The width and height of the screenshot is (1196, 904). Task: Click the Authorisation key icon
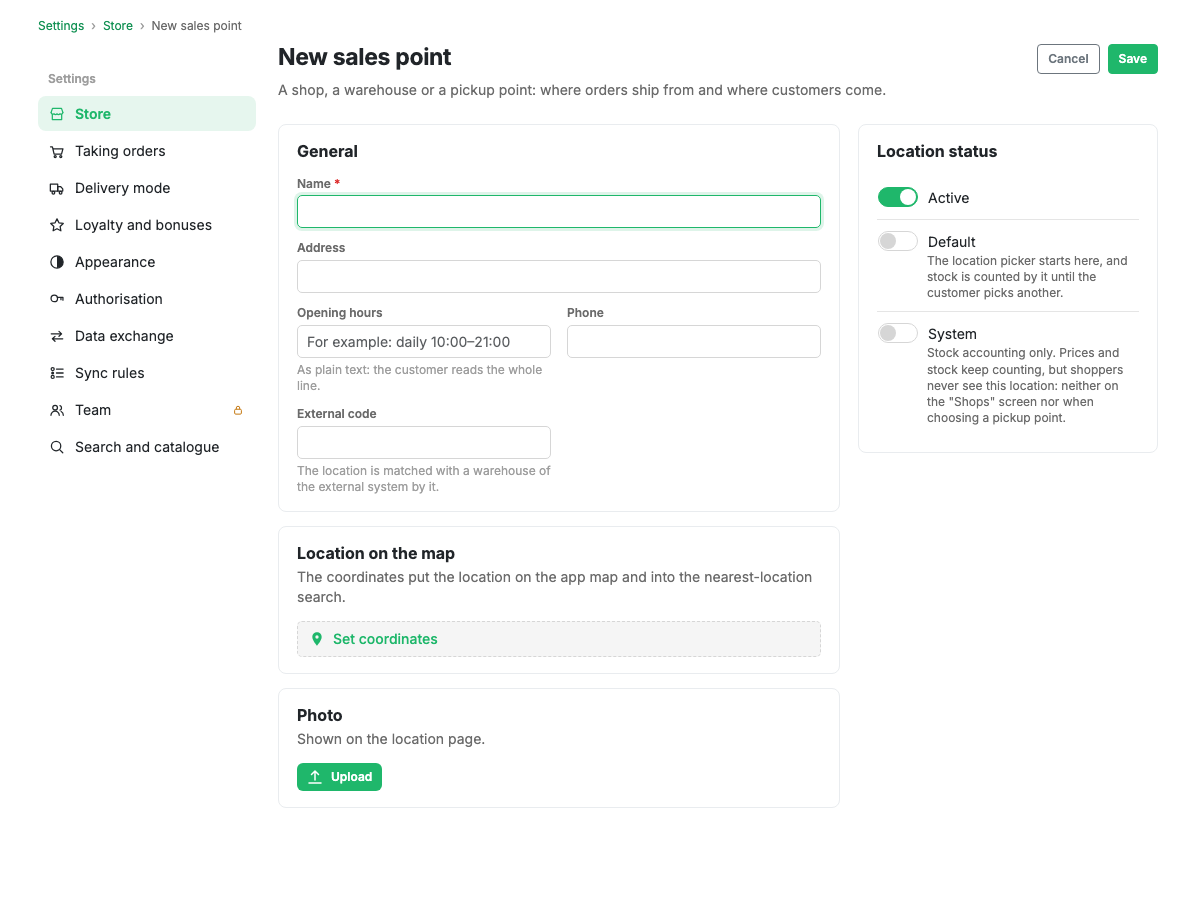click(57, 299)
